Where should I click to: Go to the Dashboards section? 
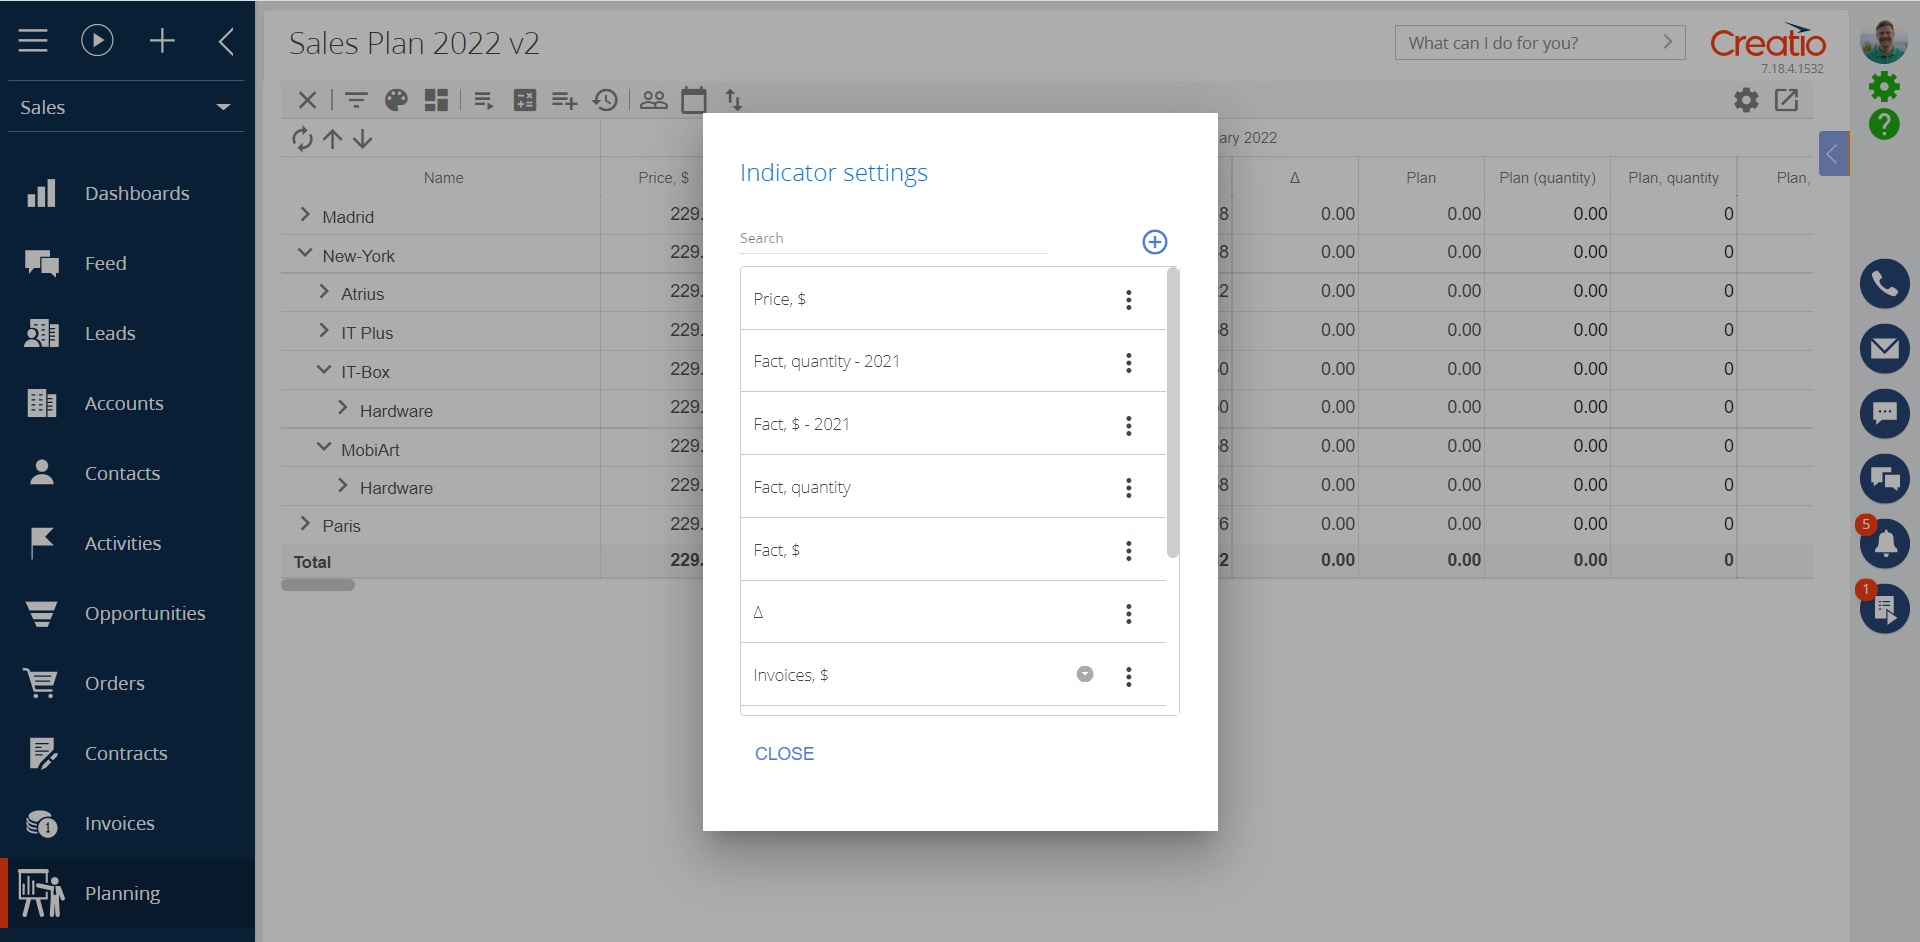(x=137, y=193)
